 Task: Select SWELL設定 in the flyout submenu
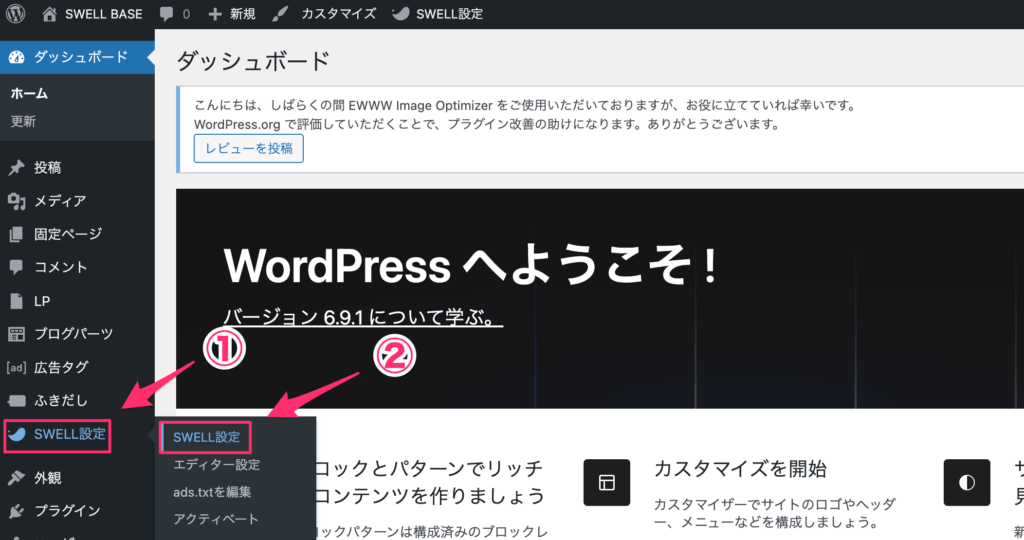(206, 437)
